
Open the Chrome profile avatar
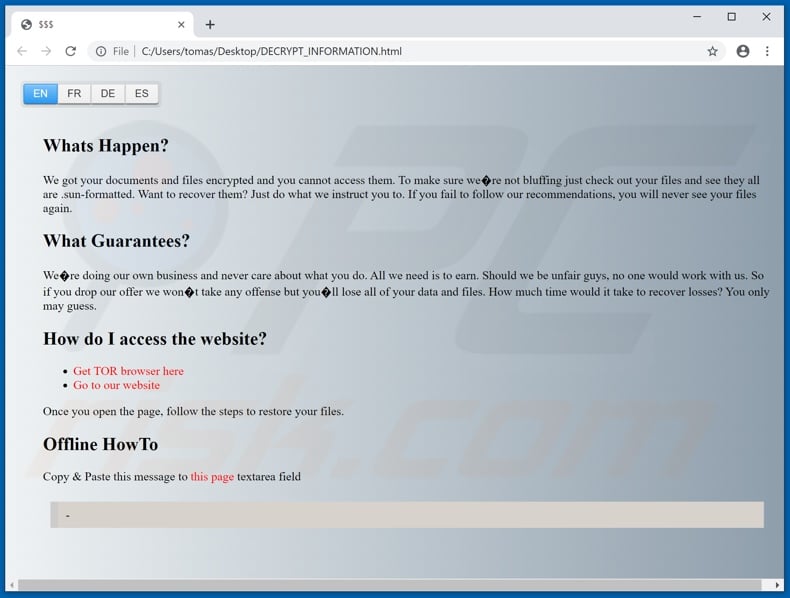click(743, 51)
